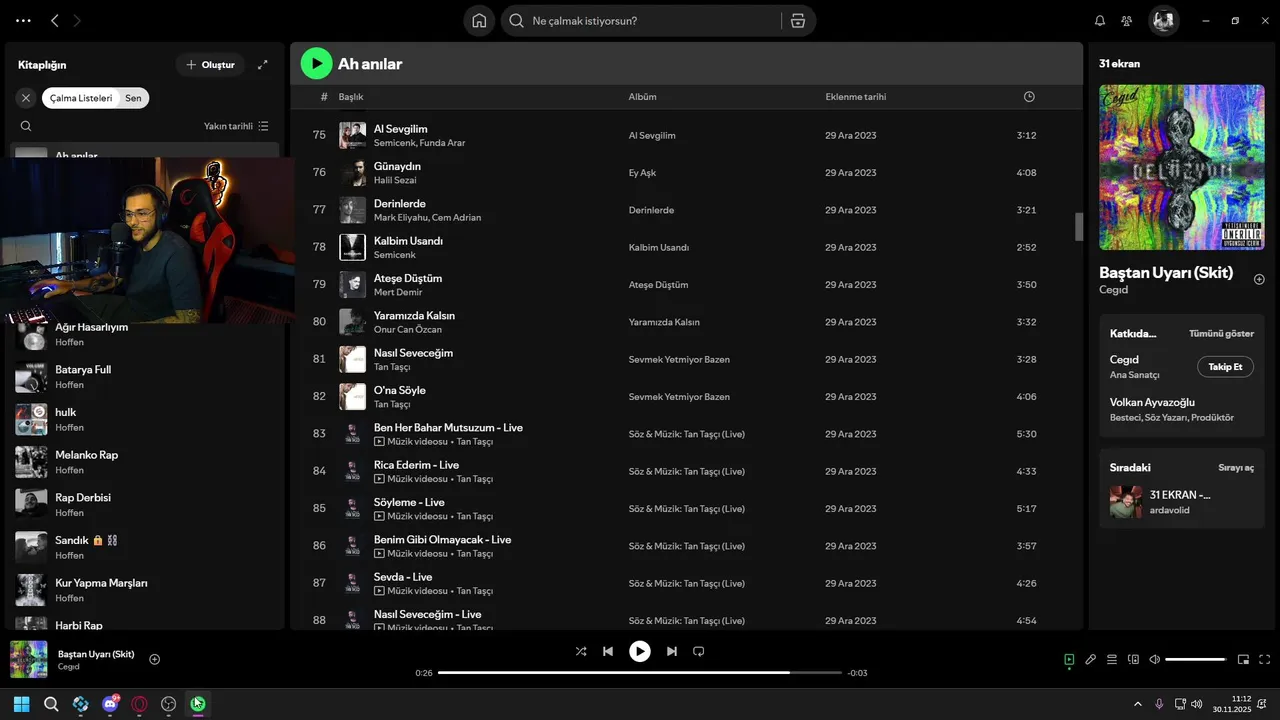
Task: Sort by the Başlık column header
Action: (351, 97)
